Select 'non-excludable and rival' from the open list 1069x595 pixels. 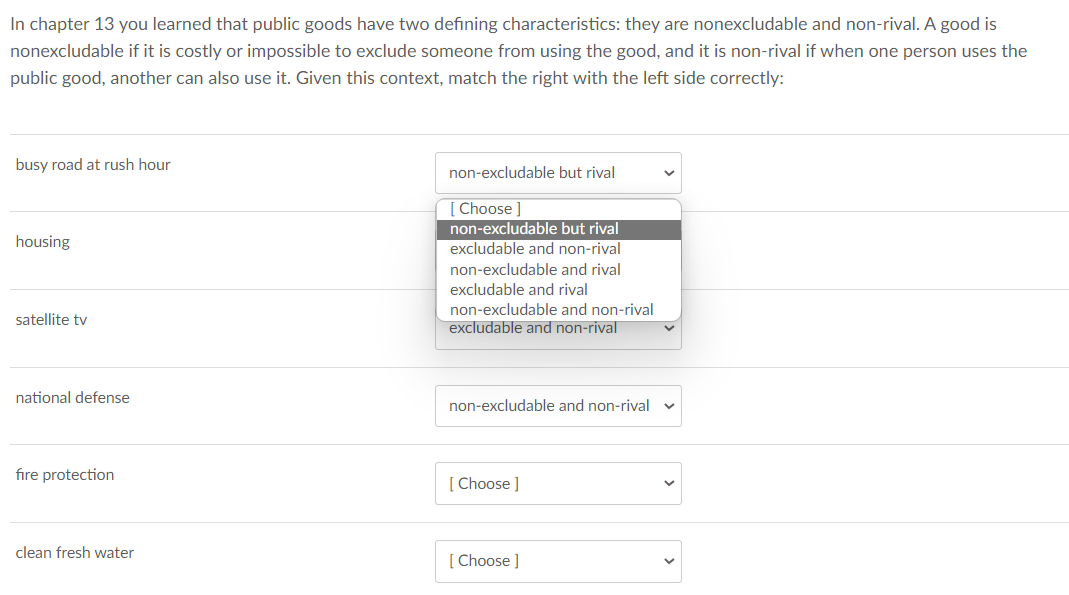(534, 269)
